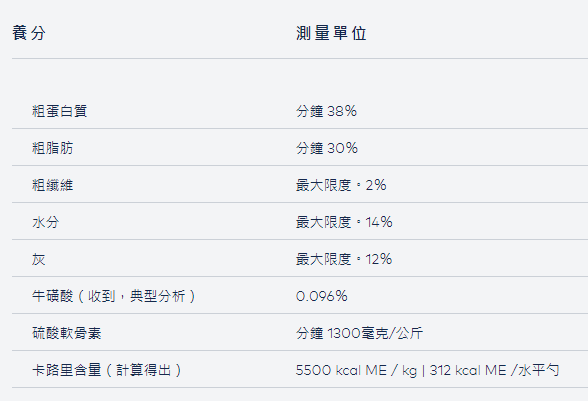
Task: Click the 測量單位 column header
Action: pos(331,33)
